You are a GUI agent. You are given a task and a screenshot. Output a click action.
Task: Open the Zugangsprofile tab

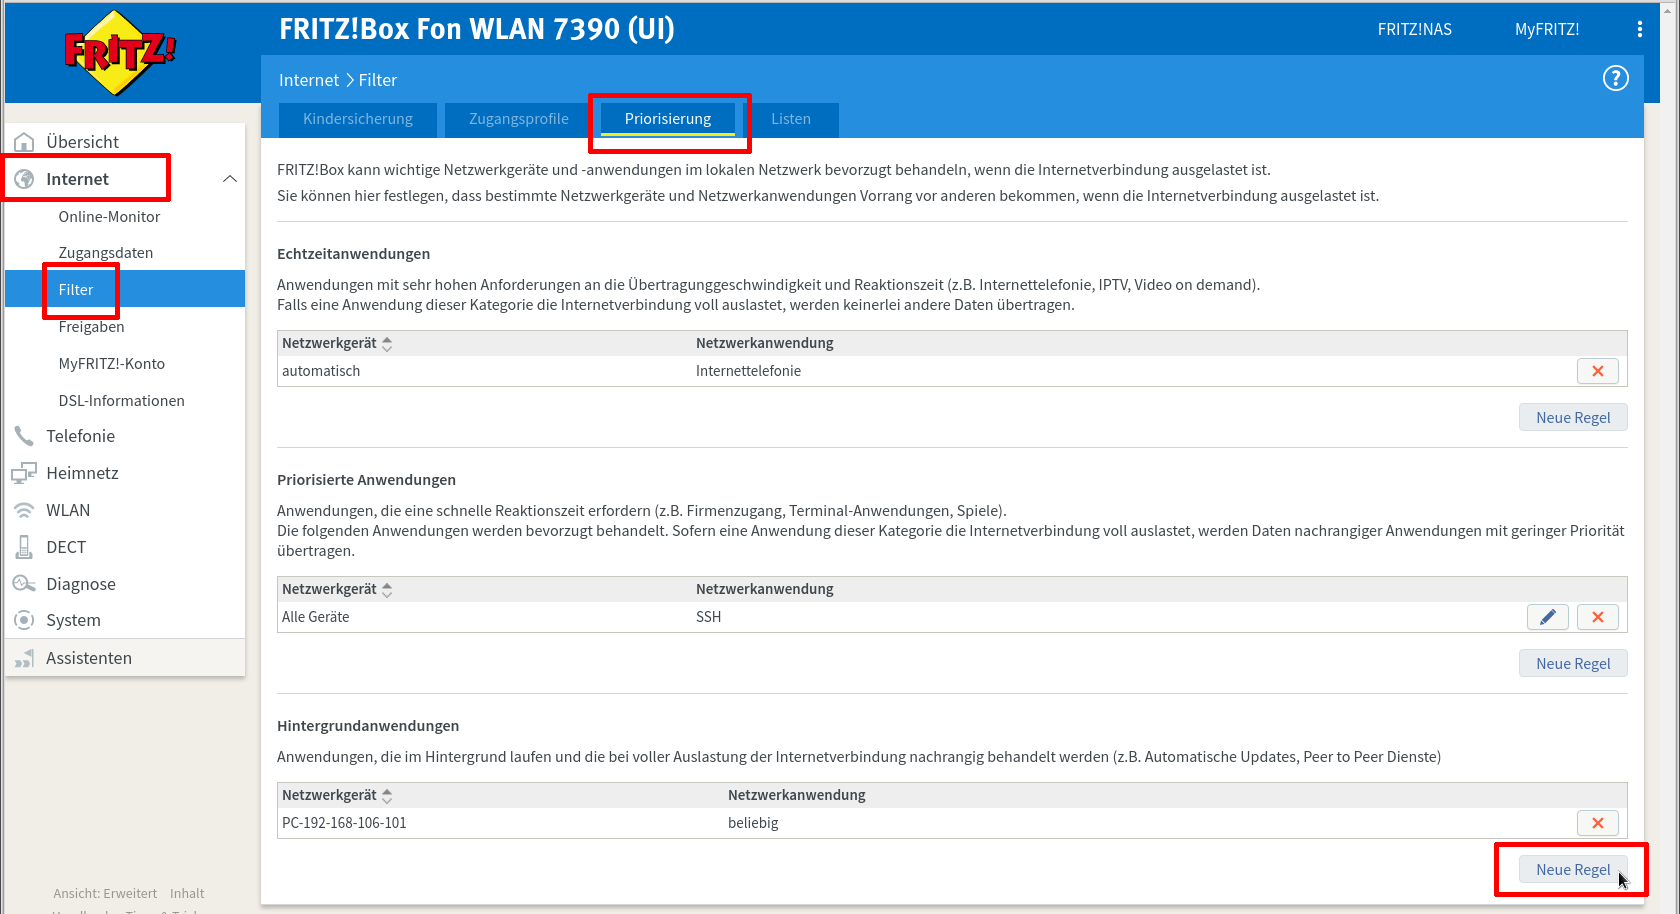coord(518,119)
